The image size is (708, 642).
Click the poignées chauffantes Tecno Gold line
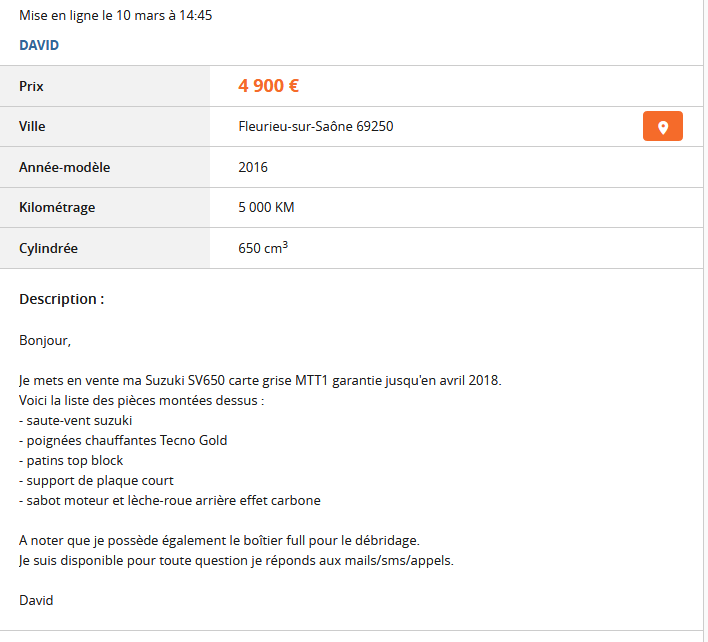click(123, 440)
